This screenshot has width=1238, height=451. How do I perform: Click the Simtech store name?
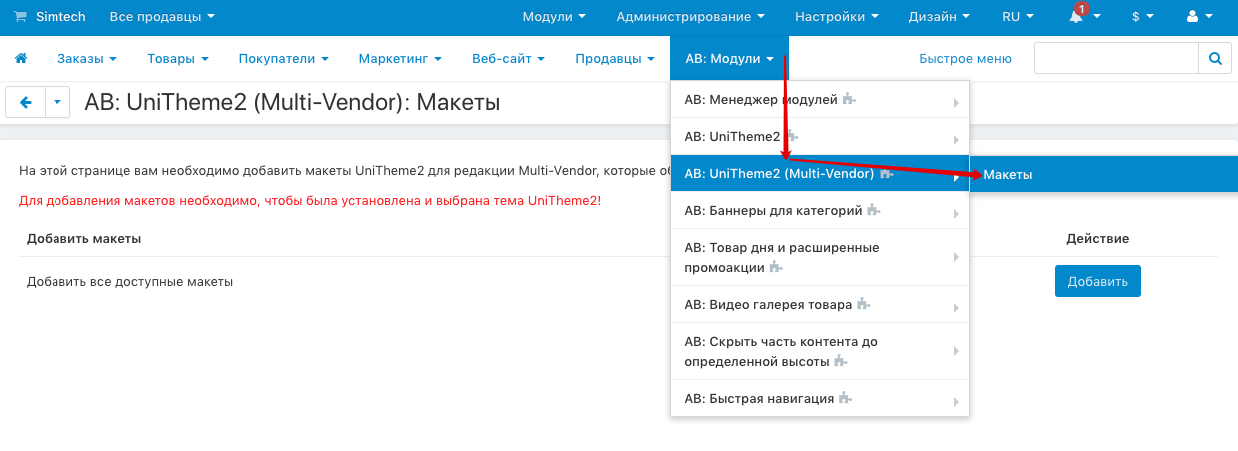click(x=61, y=17)
